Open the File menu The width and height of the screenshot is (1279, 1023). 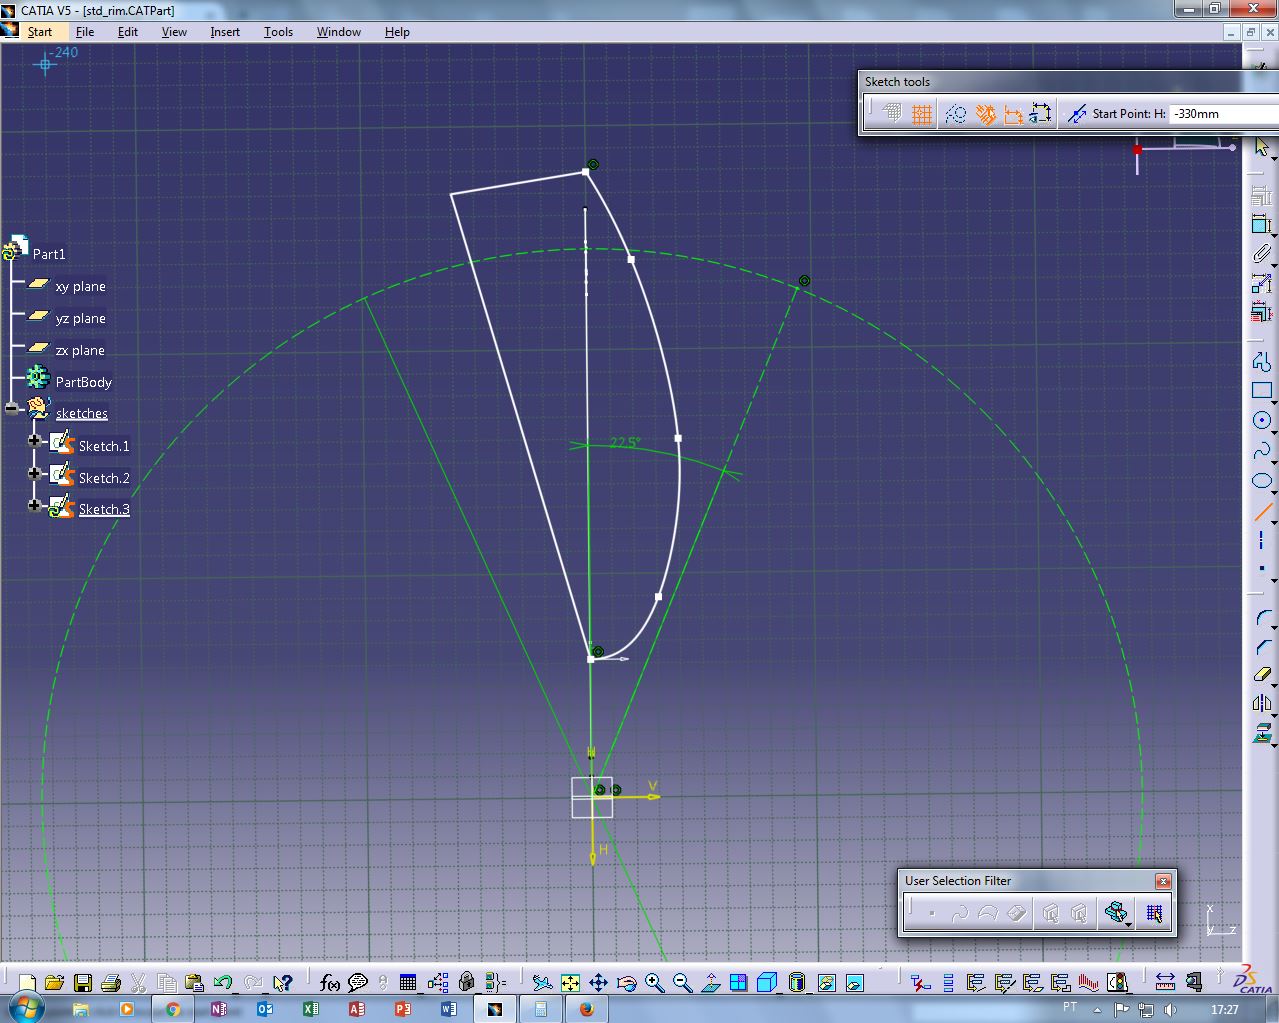coord(85,32)
